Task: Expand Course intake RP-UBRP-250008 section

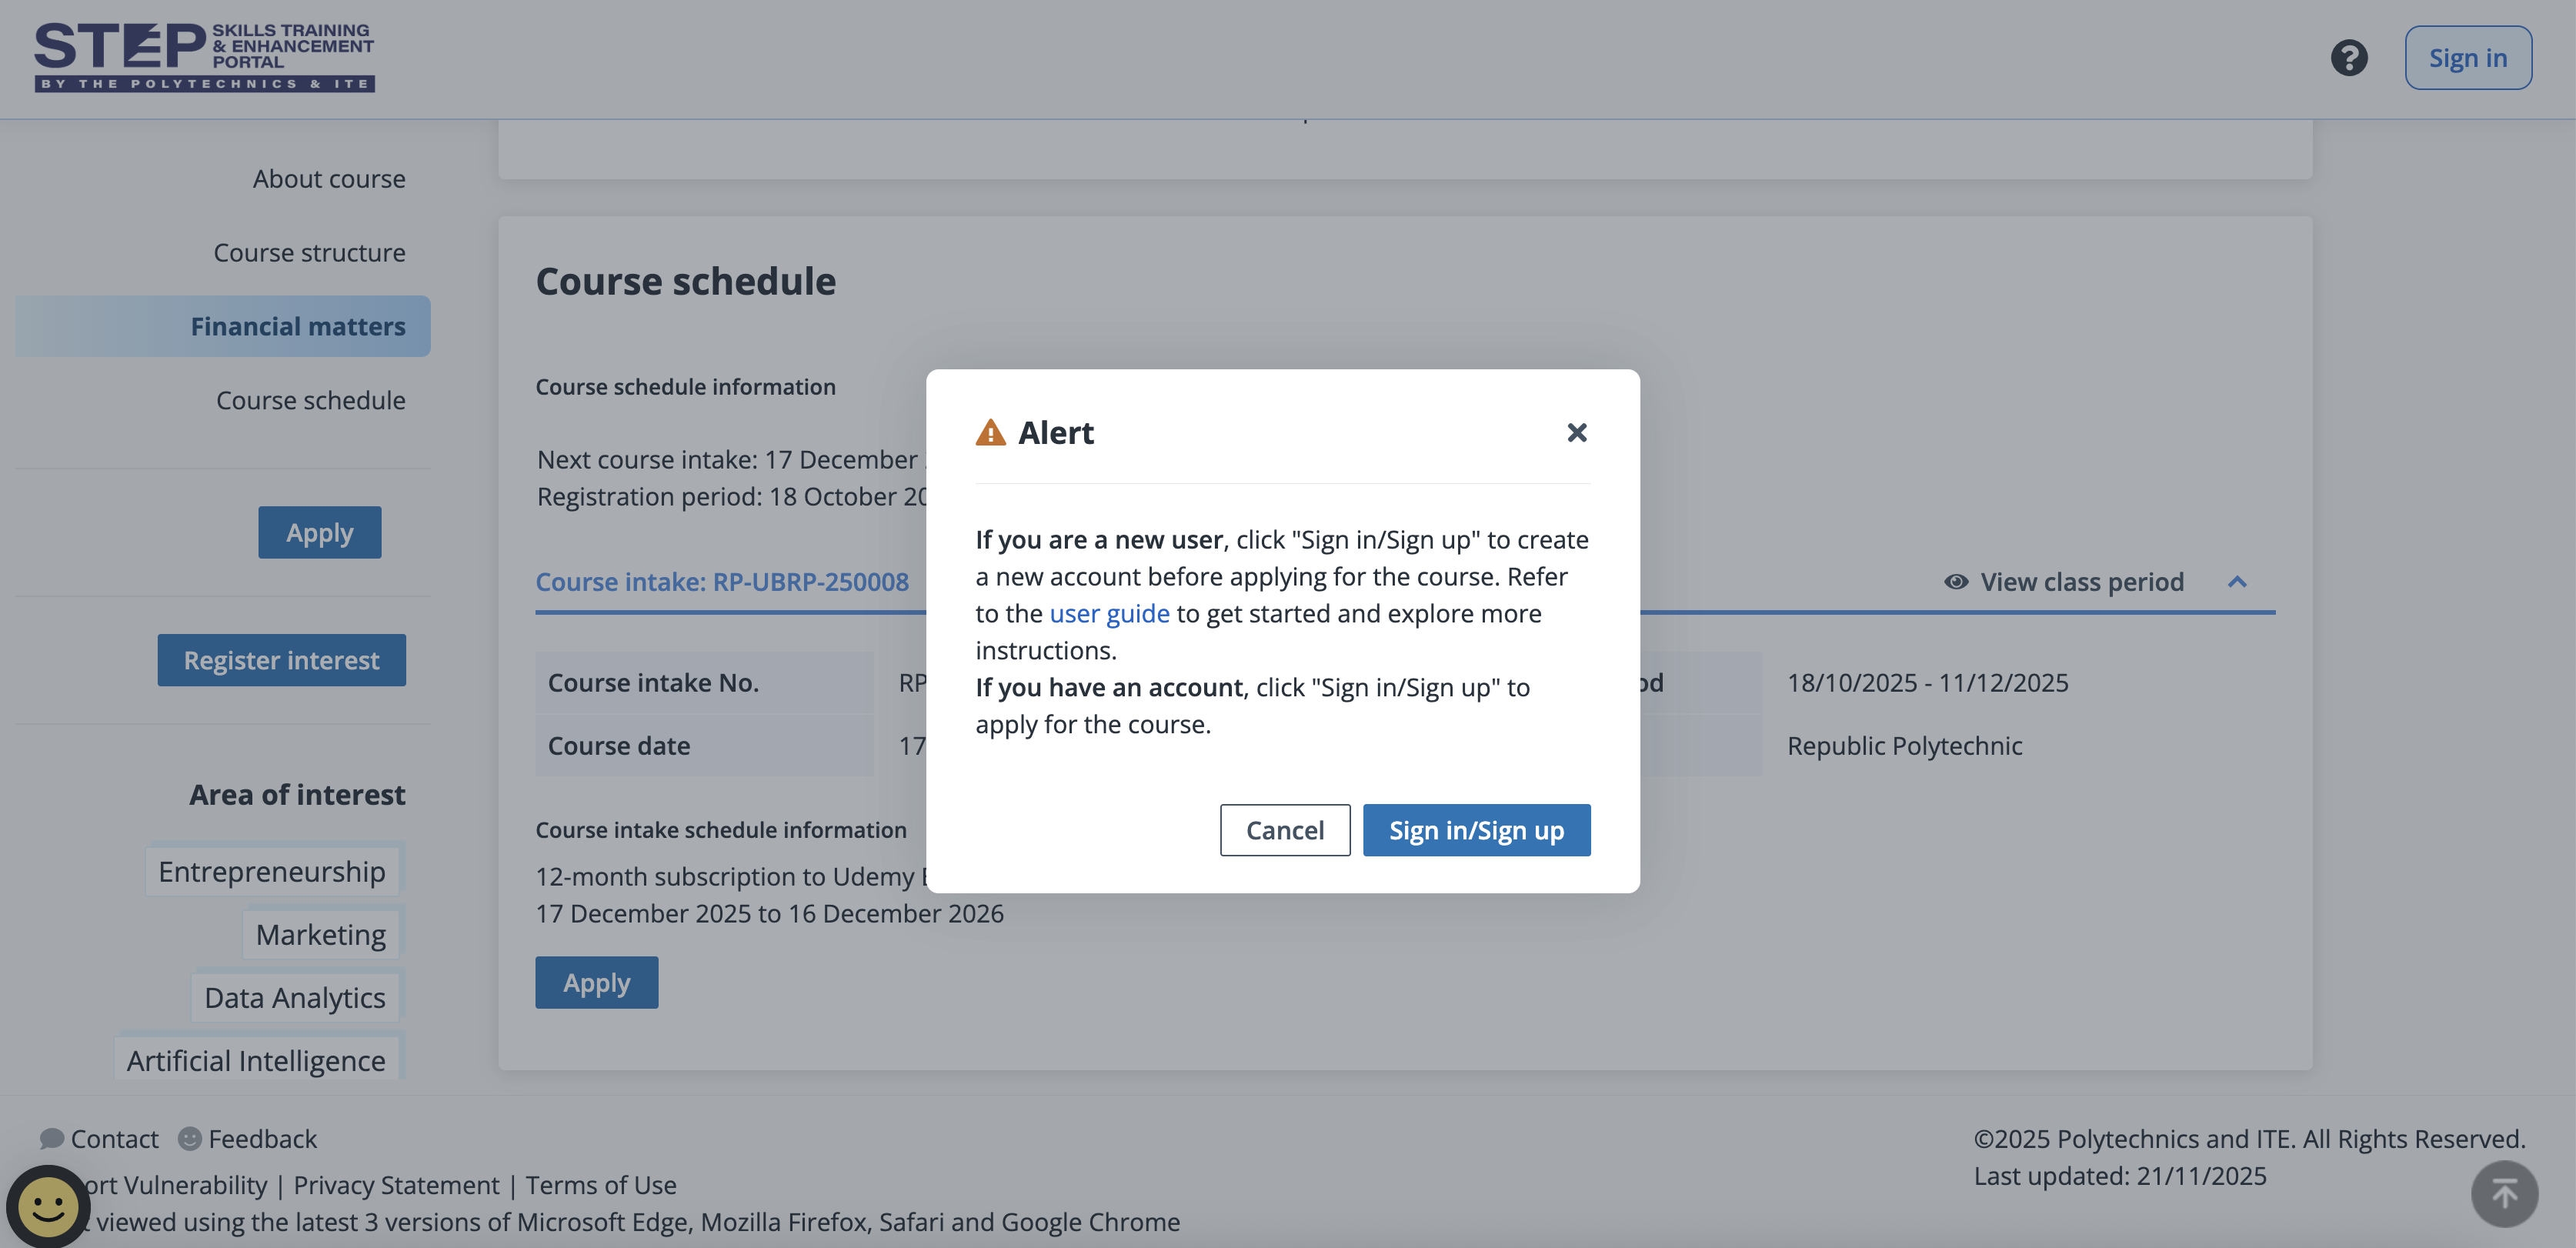Action: (x=722, y=582)
